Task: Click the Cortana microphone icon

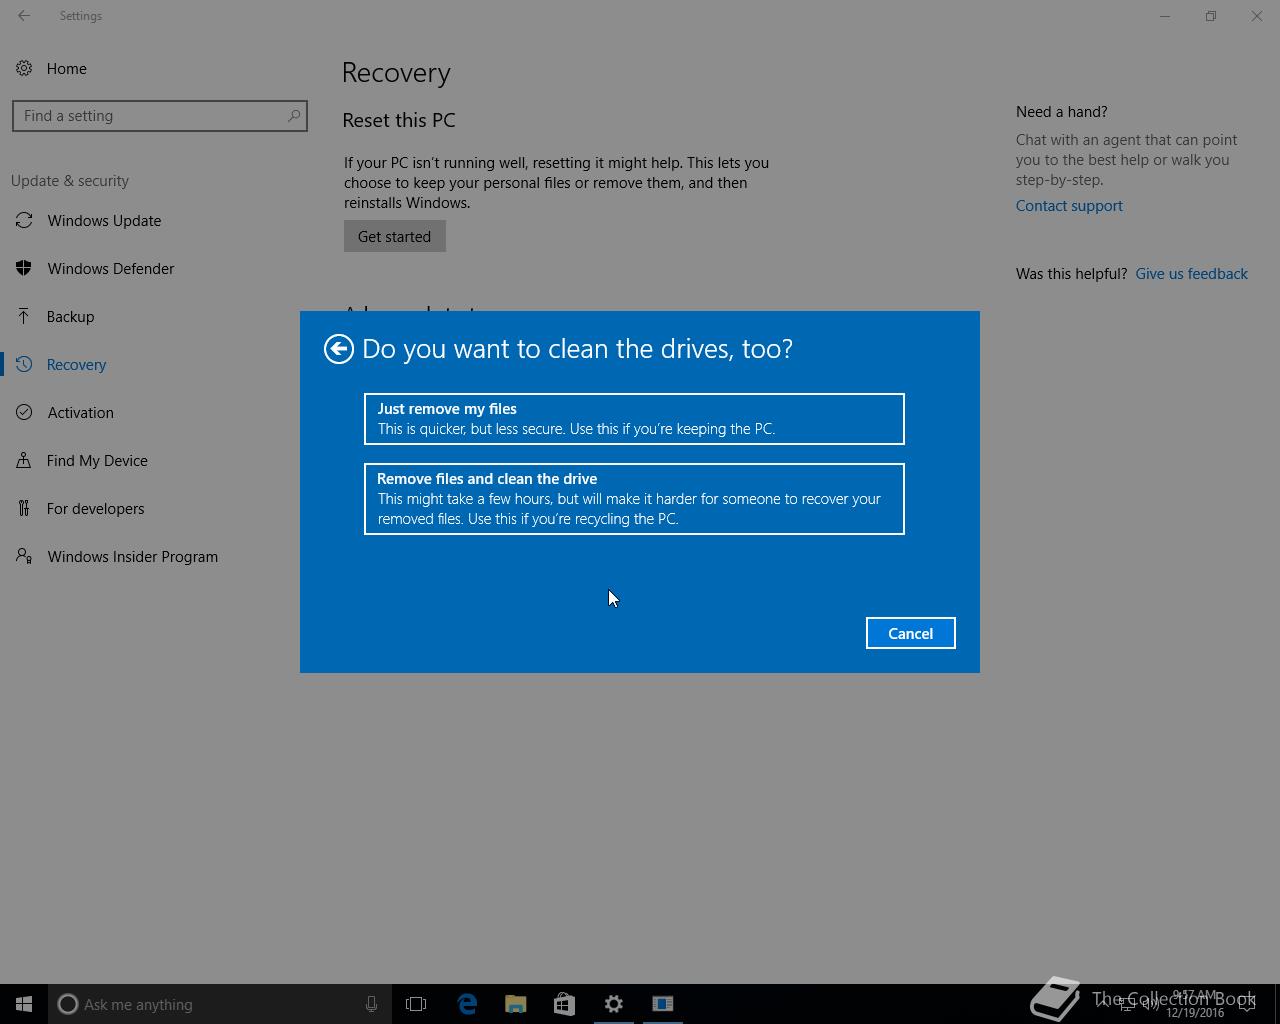Action: tap(371, 1004)
